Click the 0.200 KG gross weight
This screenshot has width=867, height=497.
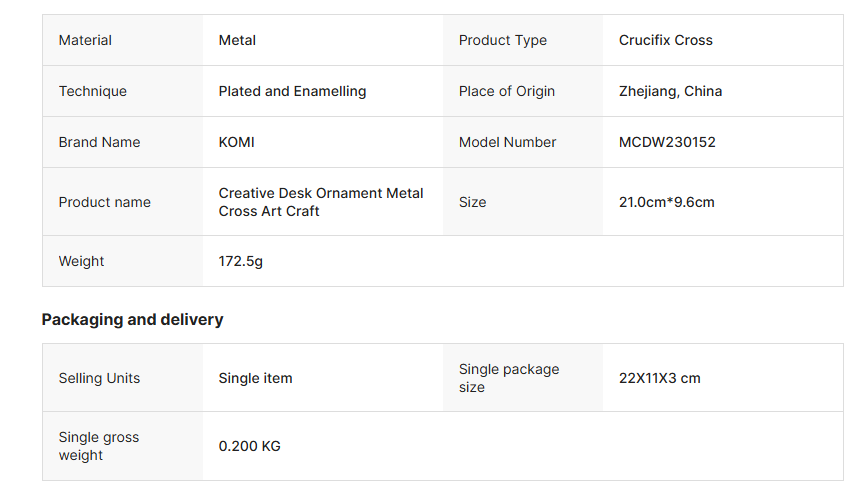tap(249, 446)
